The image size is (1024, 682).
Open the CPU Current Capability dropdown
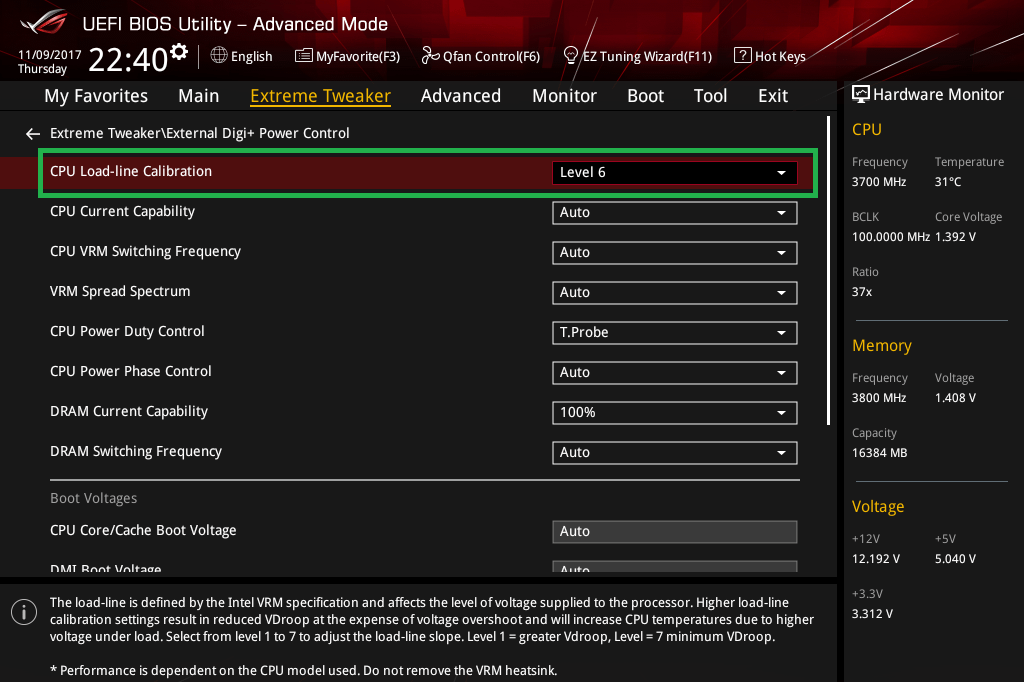(x=675, y=213)
